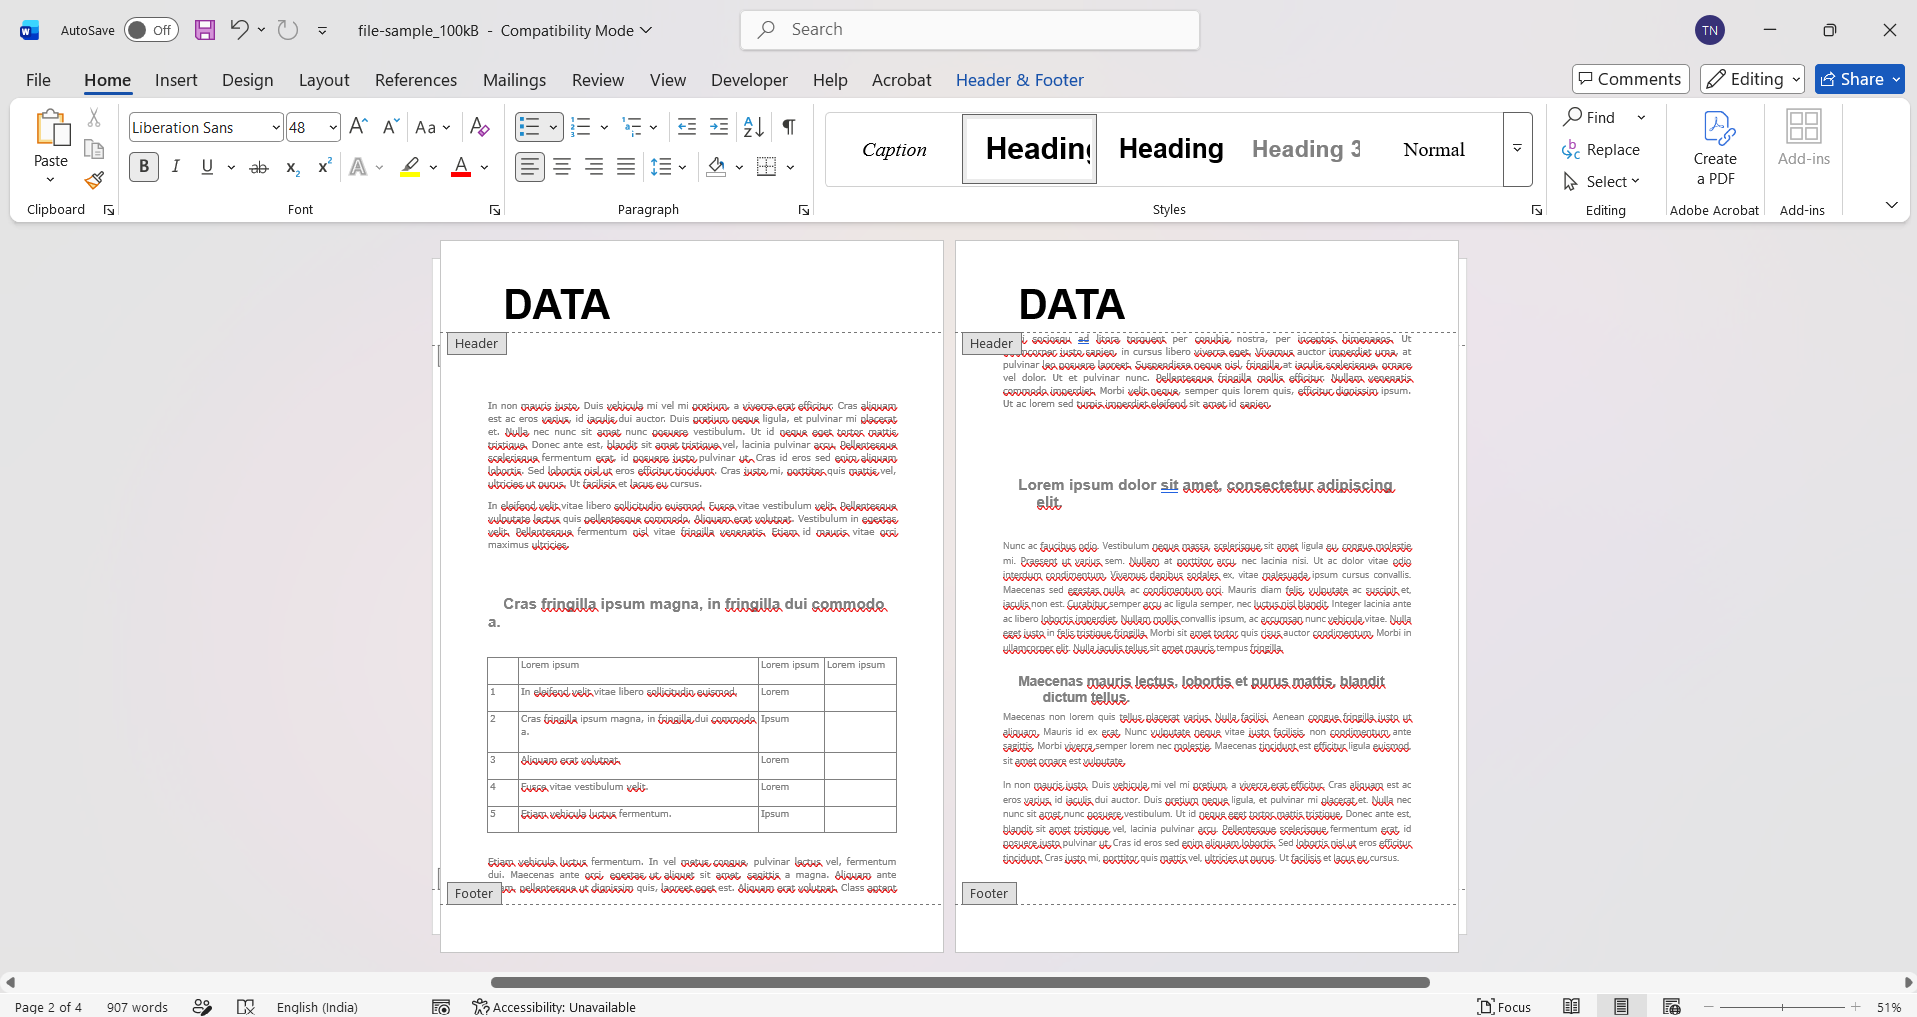The height and width of the screenshot is (1017, 1917).
Task: Click the Replace button
Action: 1601,149
